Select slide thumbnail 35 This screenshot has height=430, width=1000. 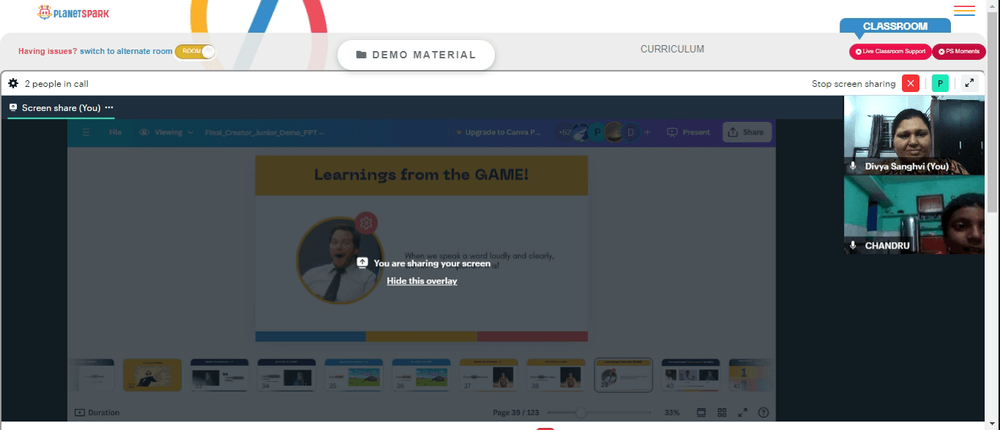(354, 374)
